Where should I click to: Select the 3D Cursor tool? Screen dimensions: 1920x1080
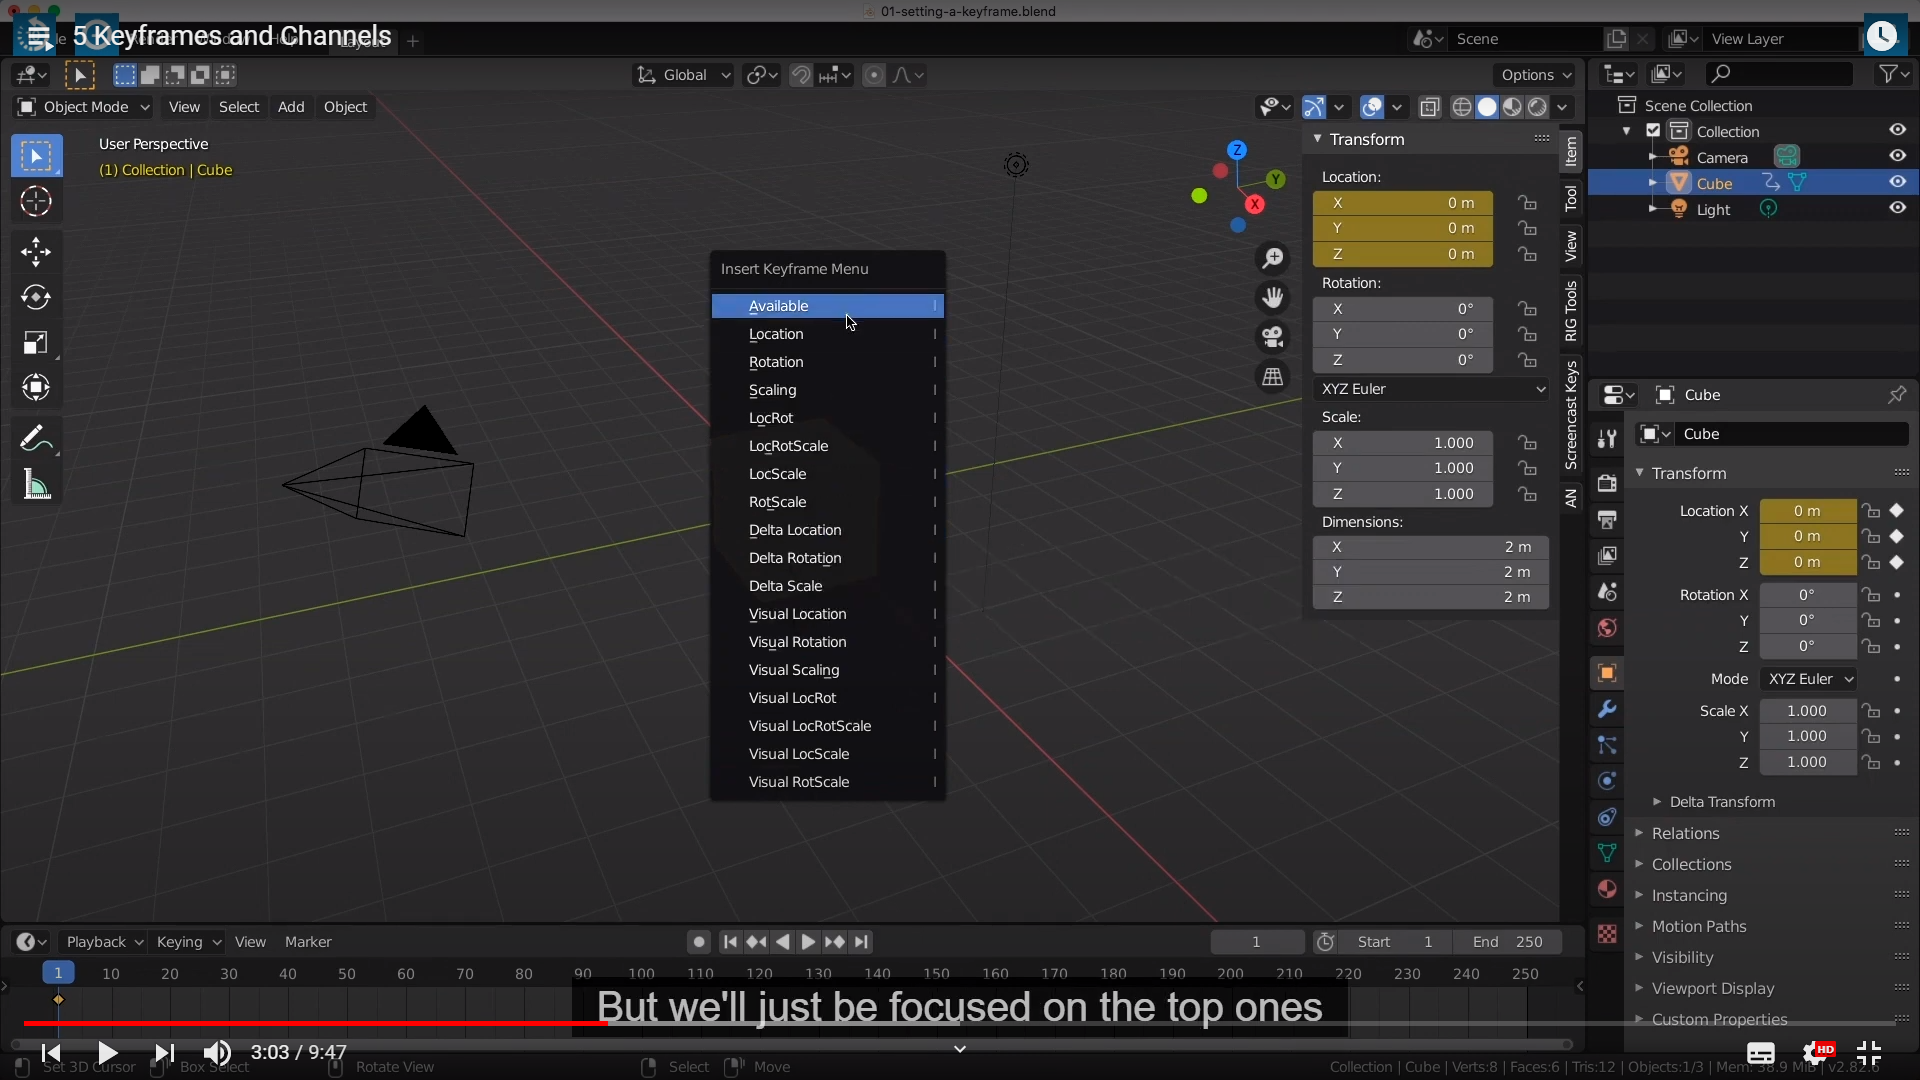[x=36, y=202]
